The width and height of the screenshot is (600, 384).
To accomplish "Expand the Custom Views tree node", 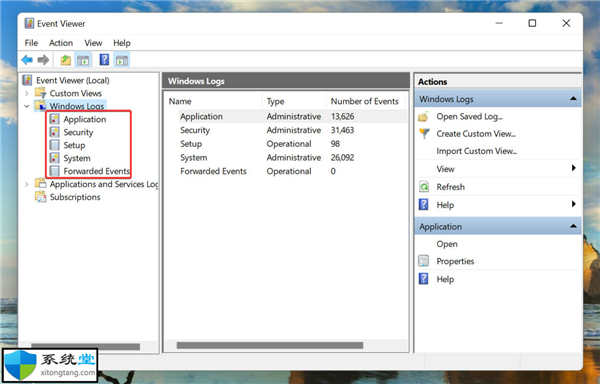I will tap(27, 93).
